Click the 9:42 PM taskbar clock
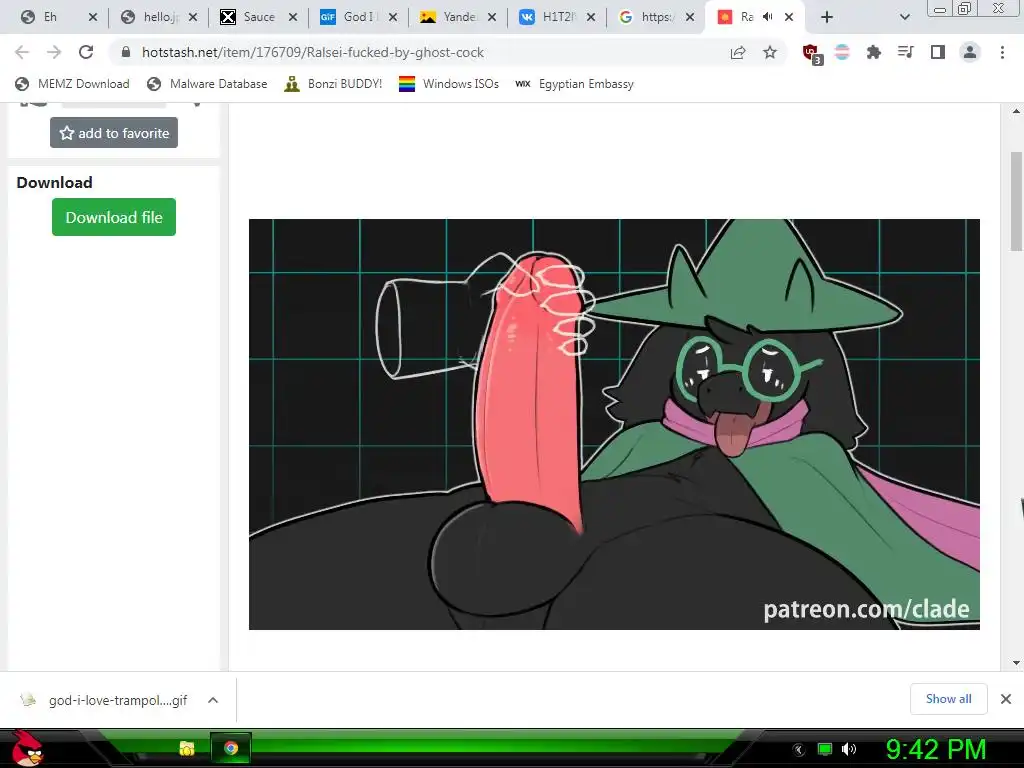 (935, 750)
